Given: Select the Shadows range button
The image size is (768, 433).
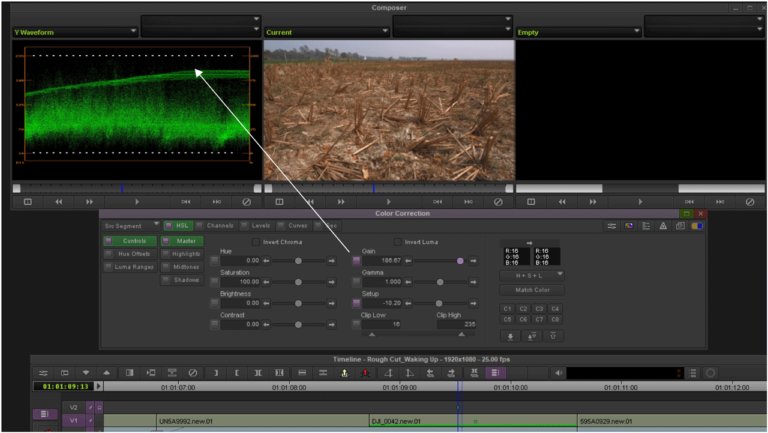Looking at the screenshot, I should (x=182, y=280).
